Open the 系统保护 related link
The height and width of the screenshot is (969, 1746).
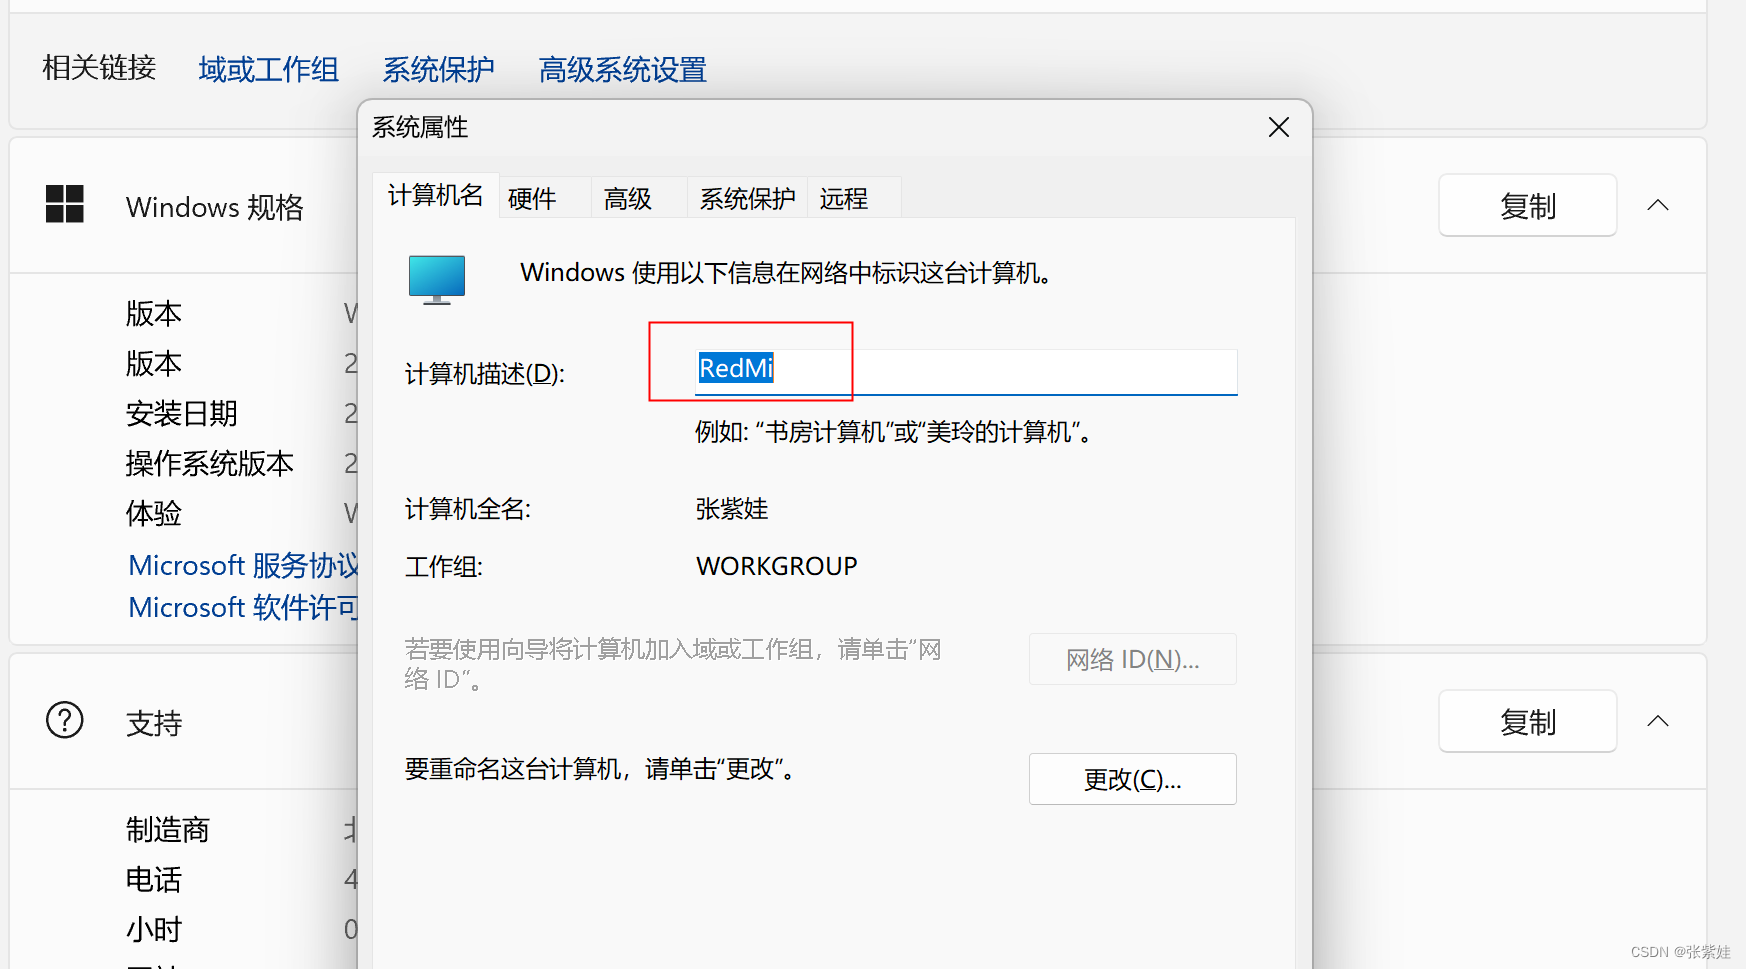point(438,69)
